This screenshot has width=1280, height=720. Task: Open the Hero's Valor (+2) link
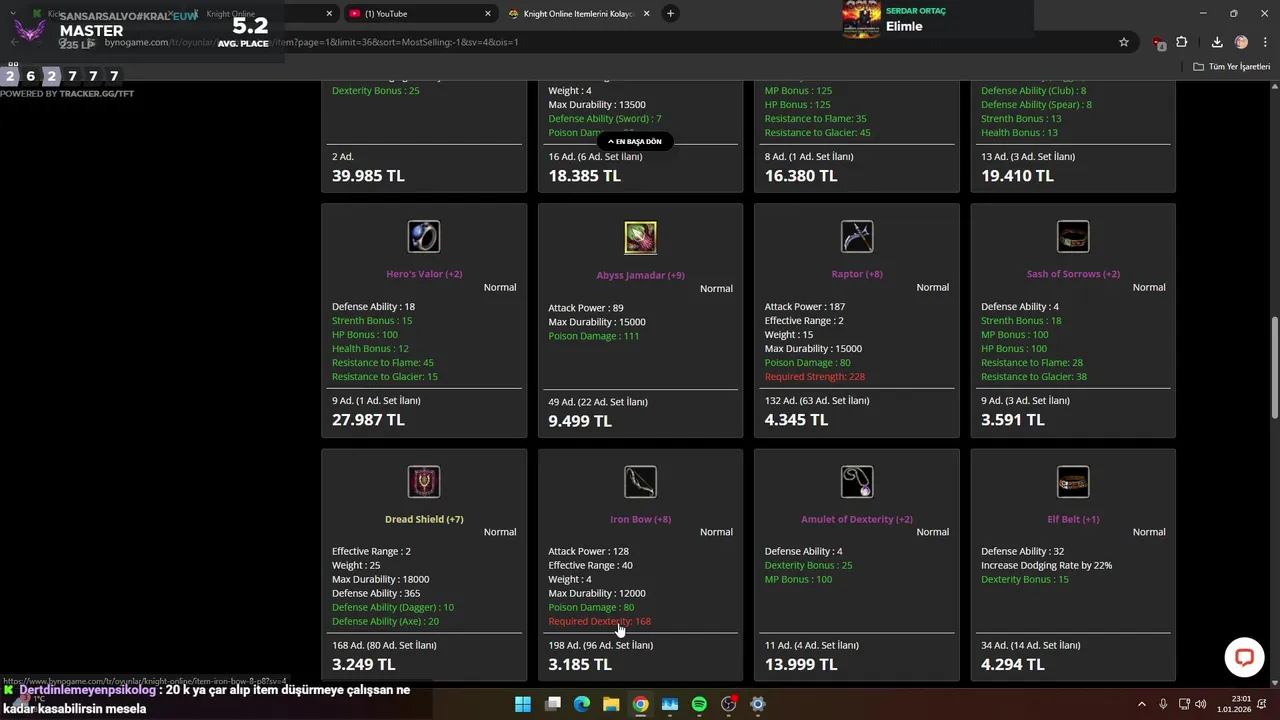click(424, 274)
